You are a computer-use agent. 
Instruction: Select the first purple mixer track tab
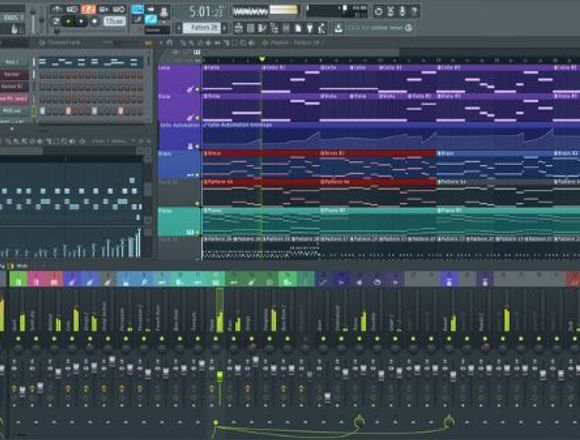coord(72,279)
